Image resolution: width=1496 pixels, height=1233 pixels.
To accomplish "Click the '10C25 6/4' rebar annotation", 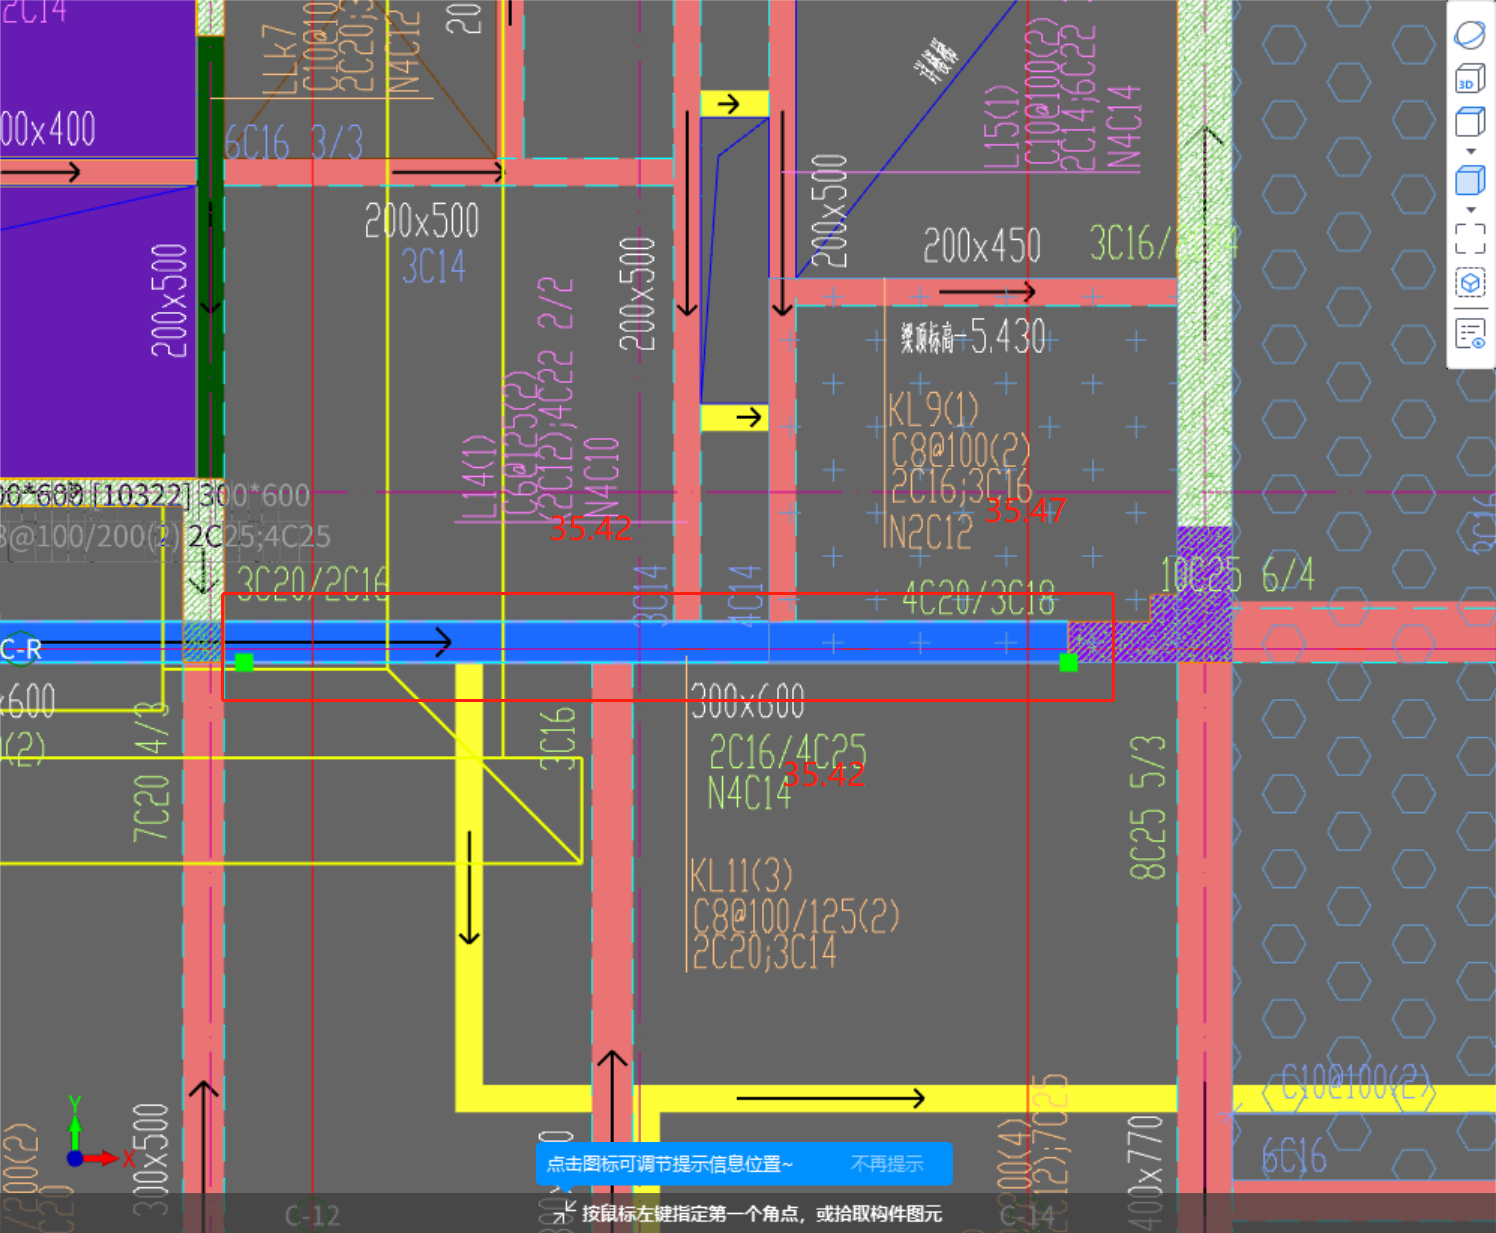I will pos(1238,576).
